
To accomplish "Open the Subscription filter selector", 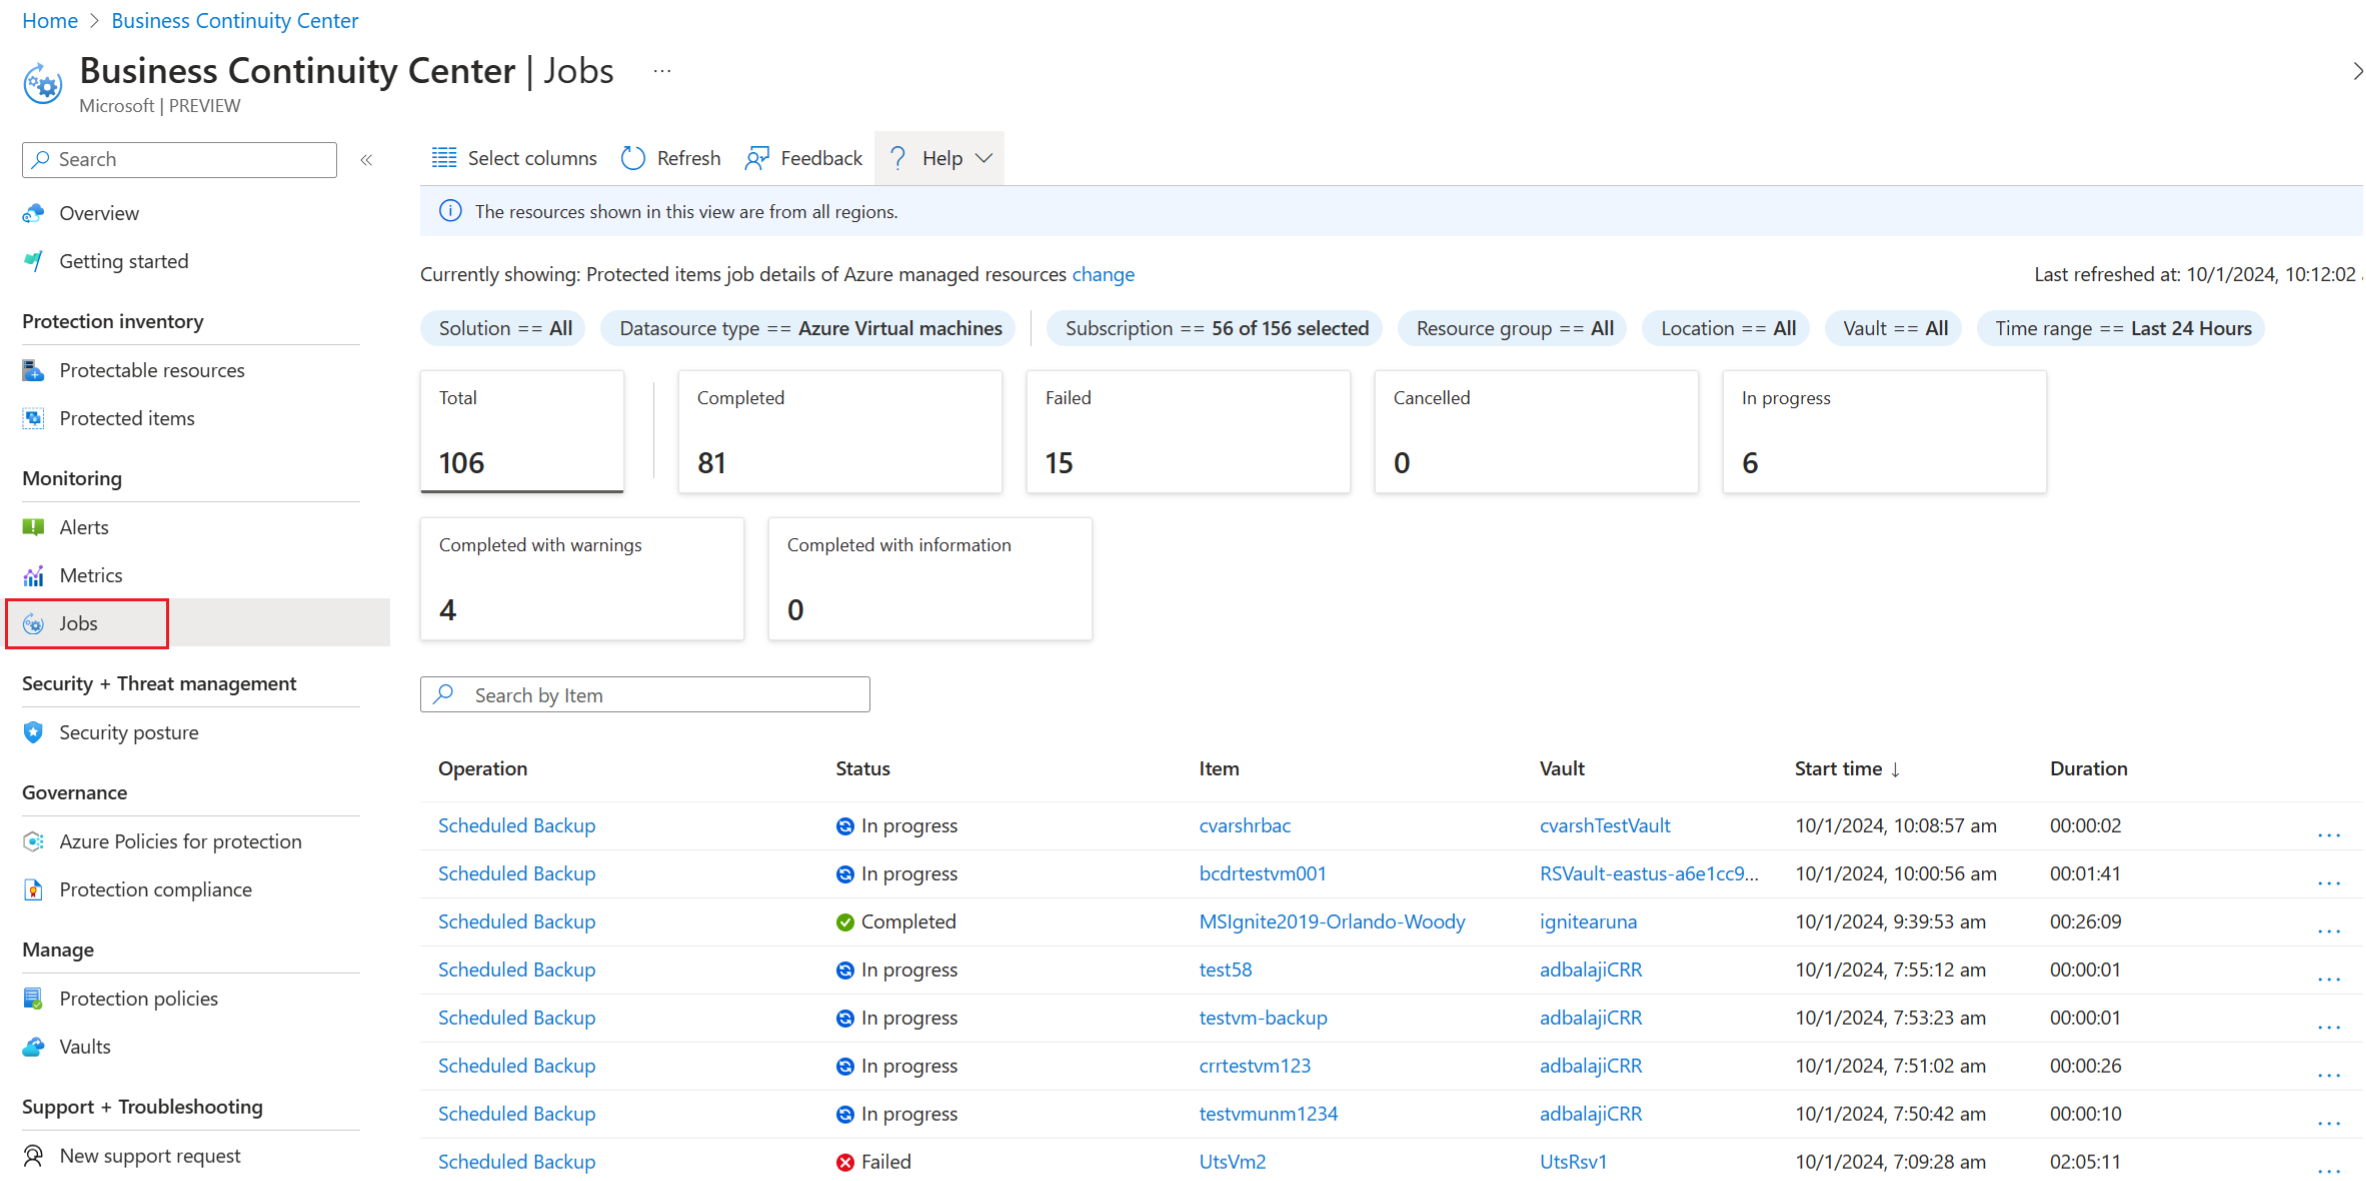I will click(1214, 327).
